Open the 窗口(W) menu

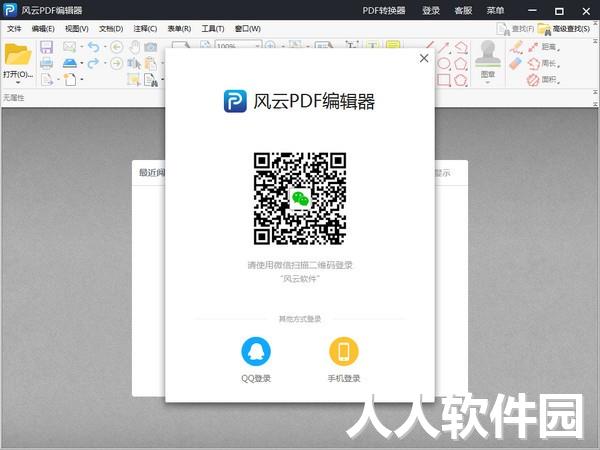(x=248, y=29)
